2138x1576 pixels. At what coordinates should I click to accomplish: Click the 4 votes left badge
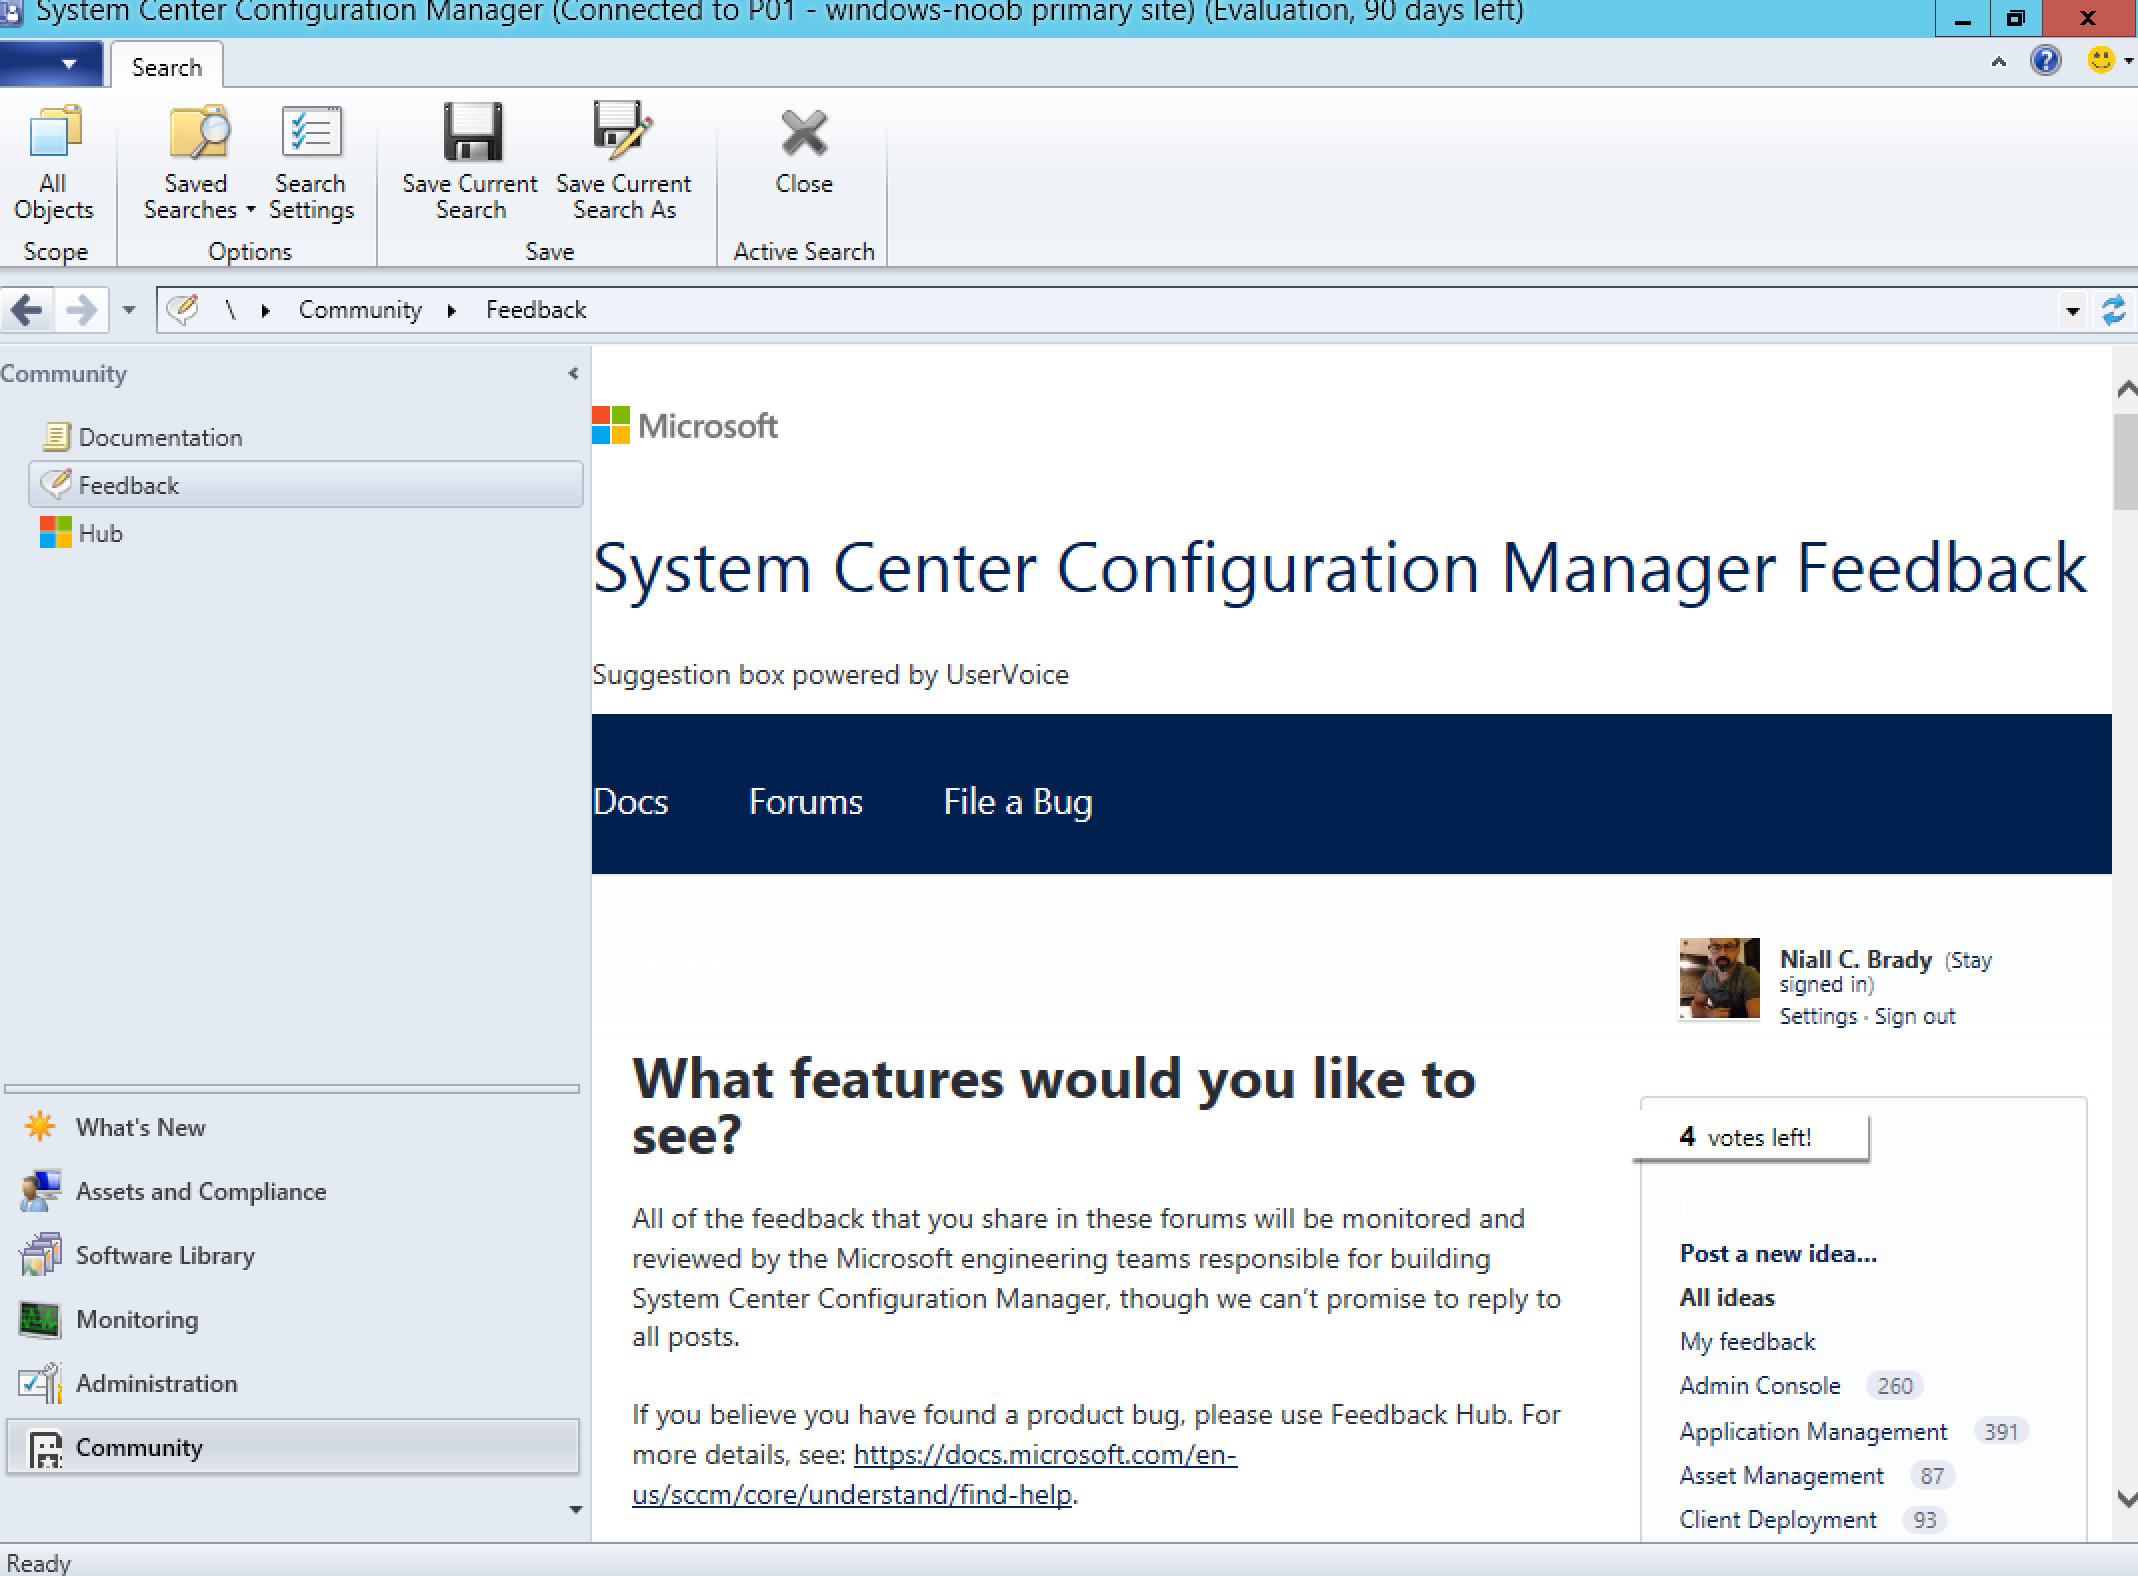pos(1750,1138)
